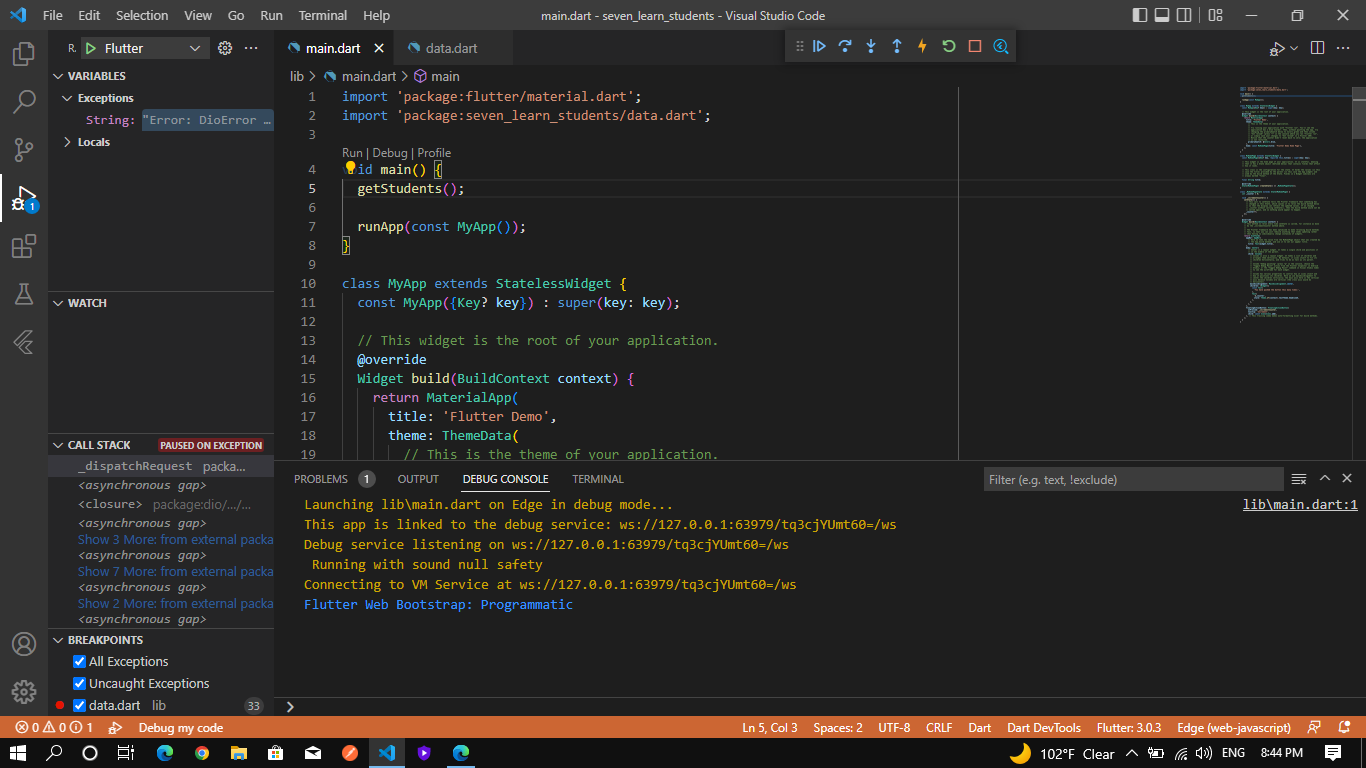The width and height of the screenshot is (1366, 768).
Task: Toggle Panel layout icon in title bar
Action: pos(1162,15)
